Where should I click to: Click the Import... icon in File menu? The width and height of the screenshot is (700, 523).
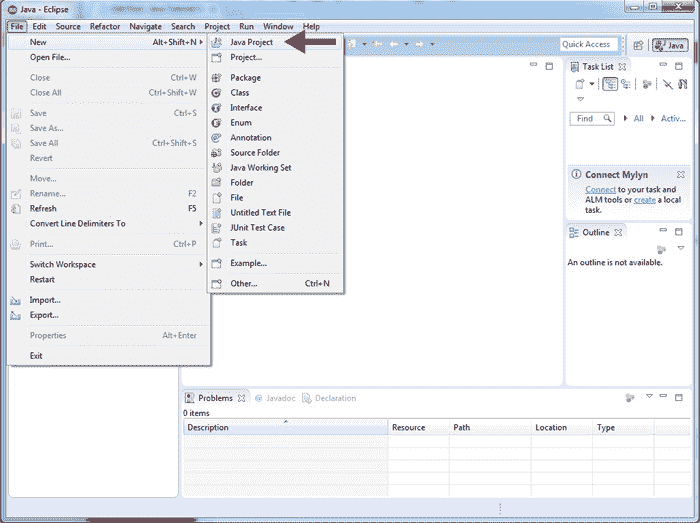(16, 300)
